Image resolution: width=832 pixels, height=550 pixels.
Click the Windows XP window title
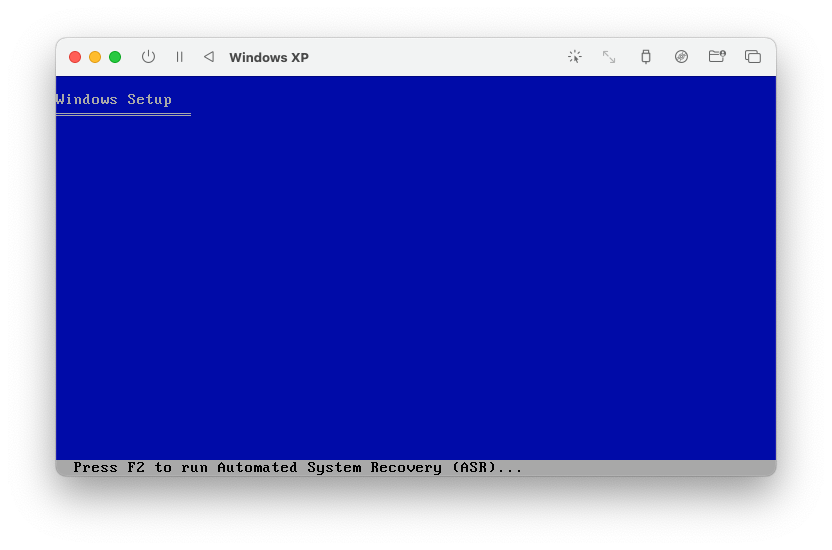tap(269, 57)
